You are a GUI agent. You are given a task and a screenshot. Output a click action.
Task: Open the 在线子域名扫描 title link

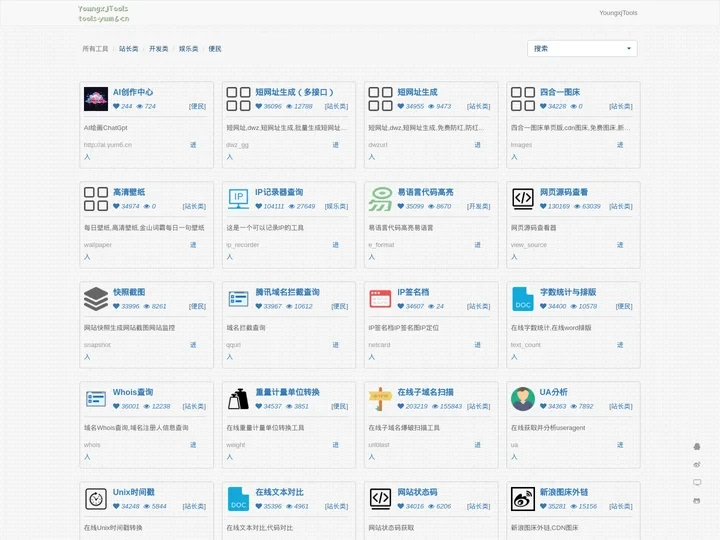(x=425, y=392)
